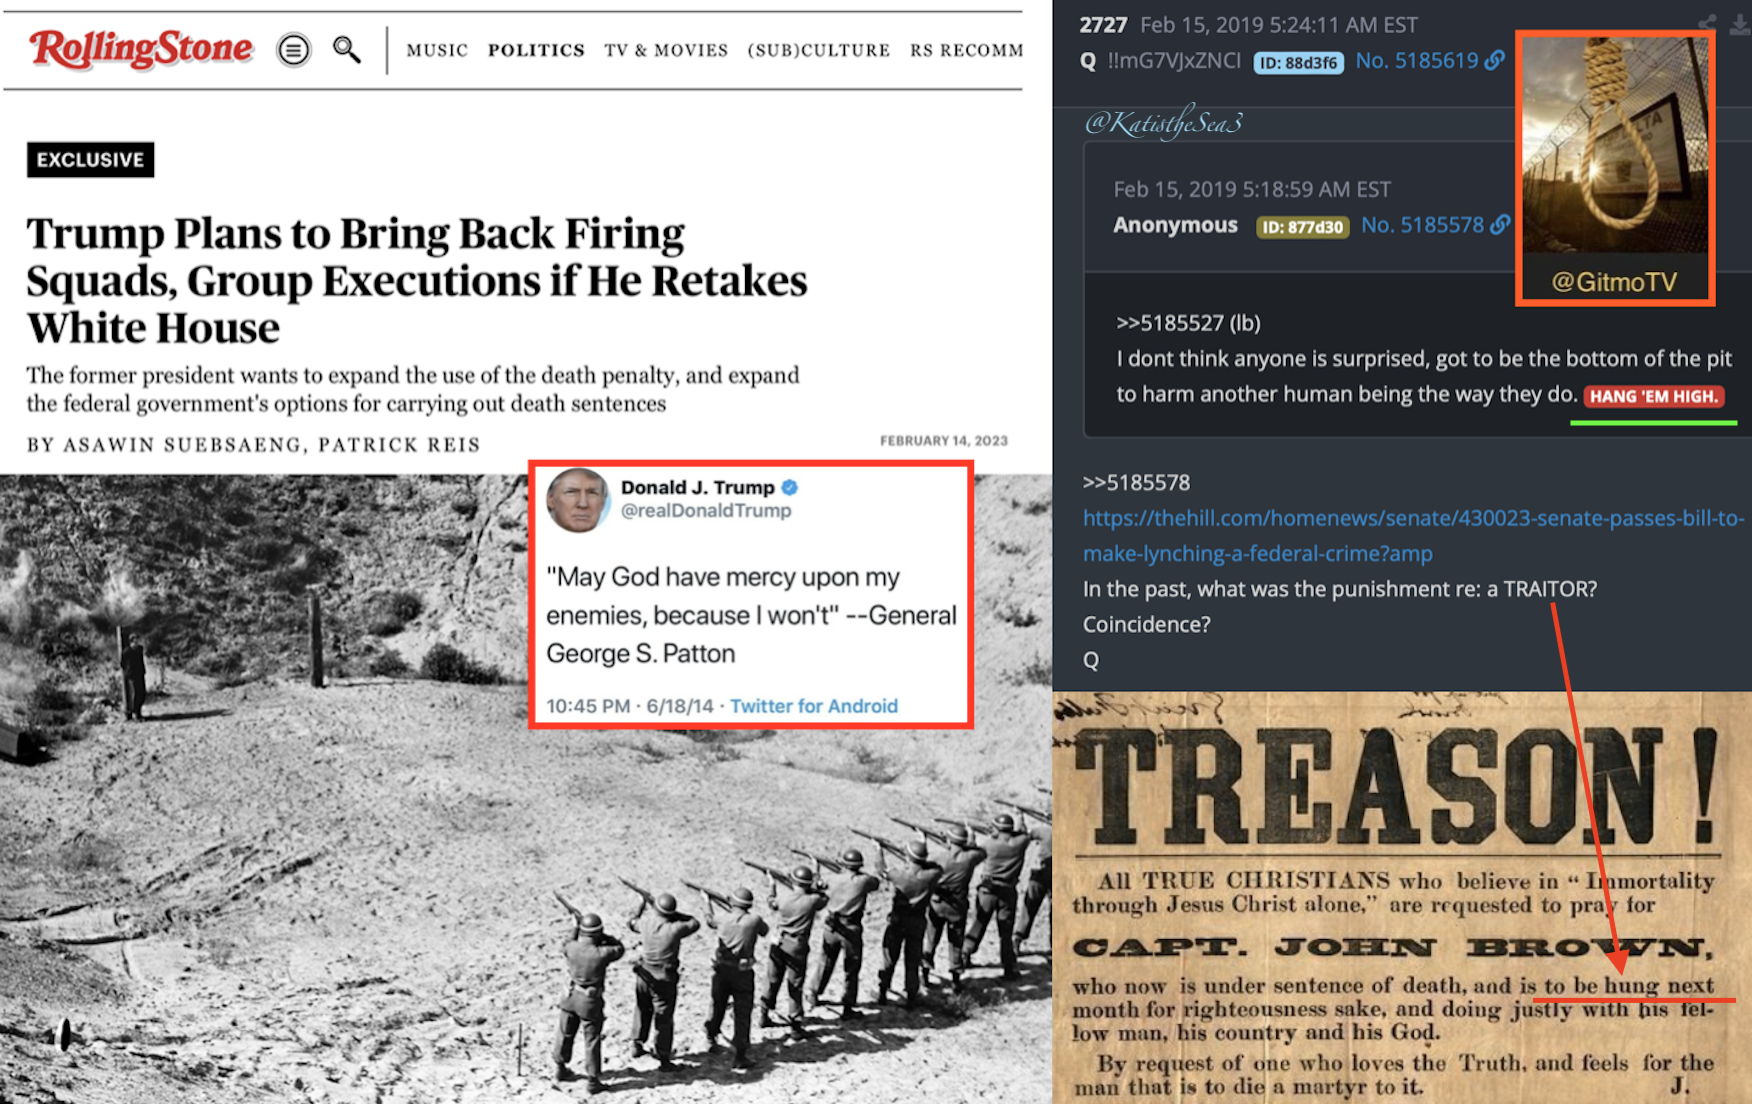Click the share icon above the noose image
The image size is (1752, 1104).
tap(1707, 23)
